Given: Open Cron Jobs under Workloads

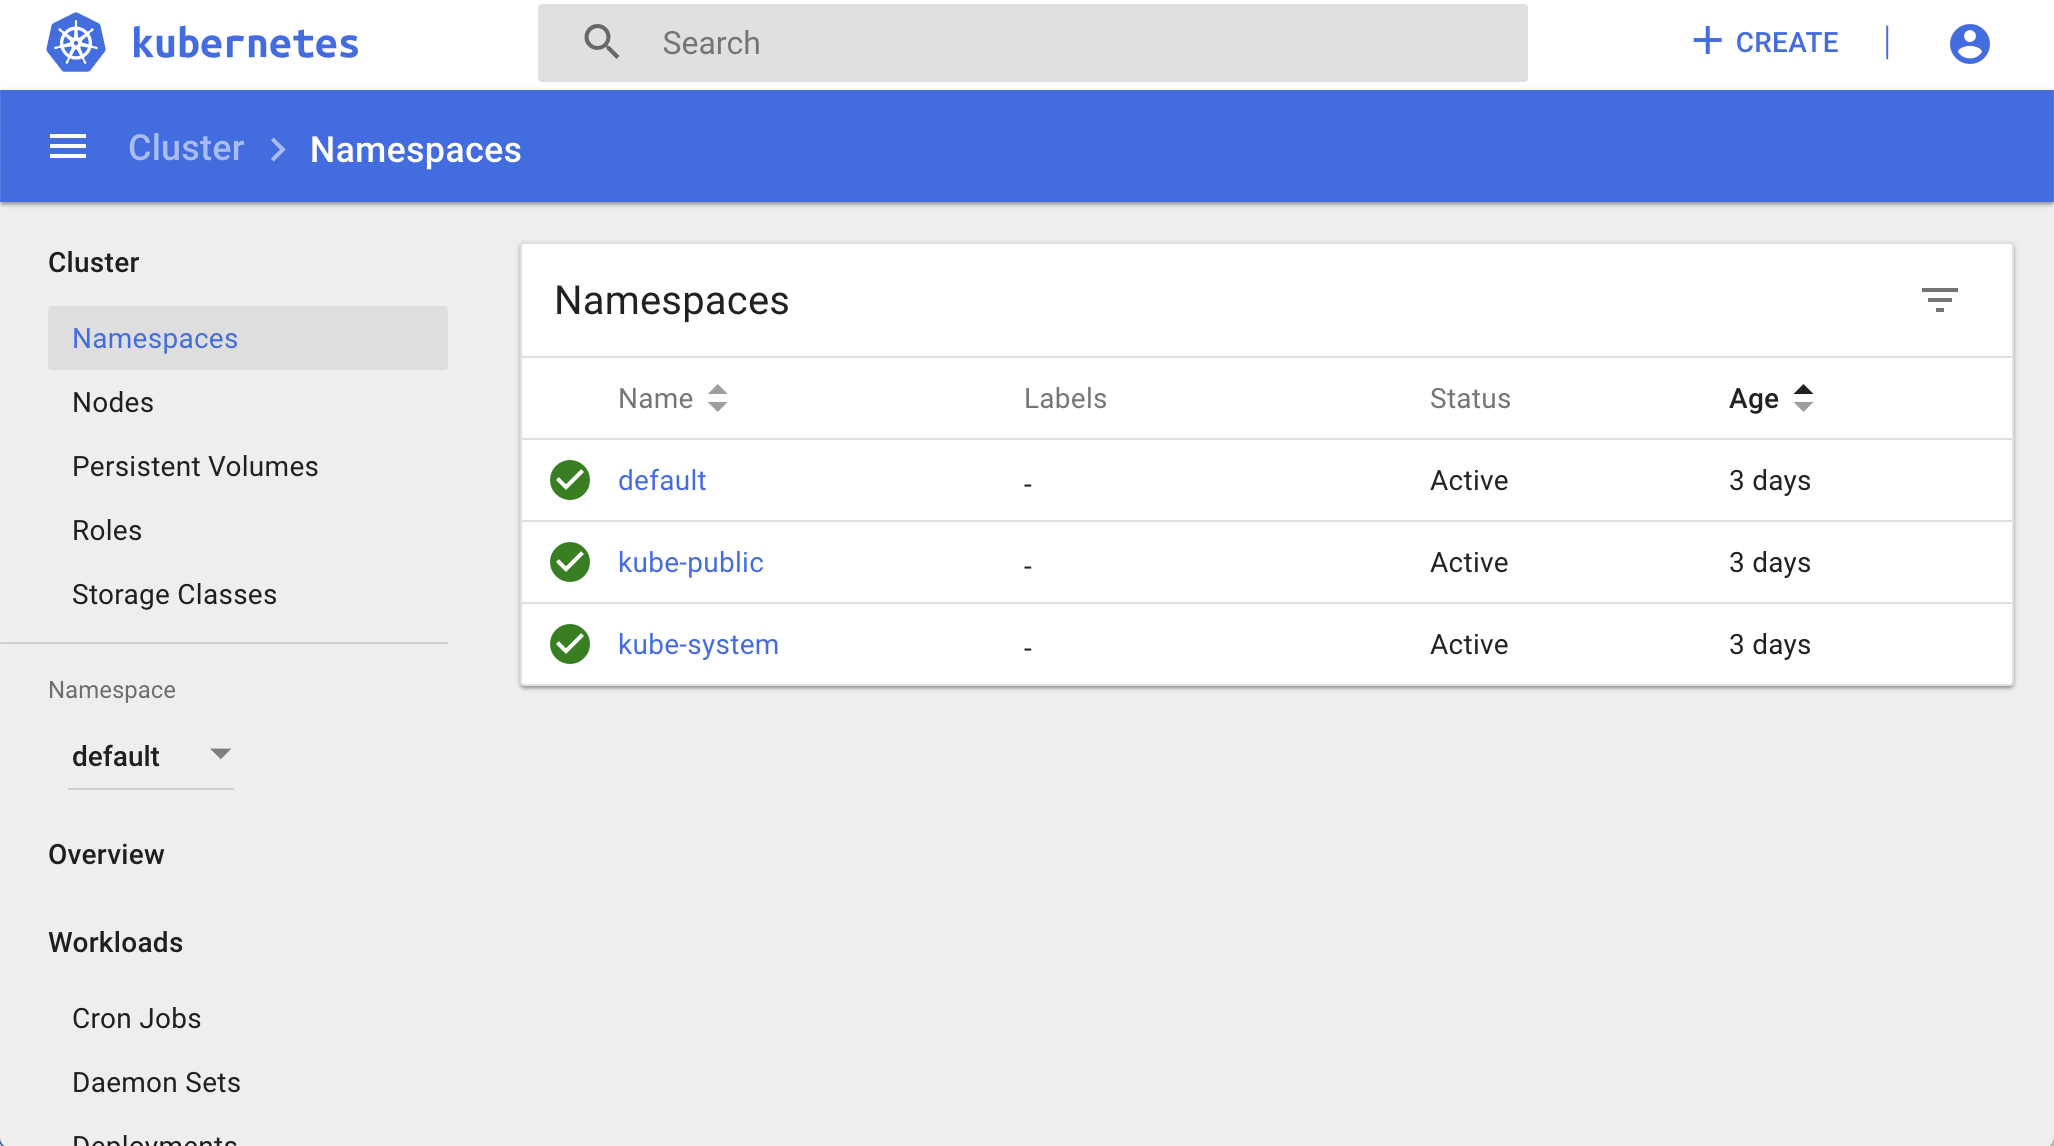Looking at the screenshot, I should point(136,1018).
